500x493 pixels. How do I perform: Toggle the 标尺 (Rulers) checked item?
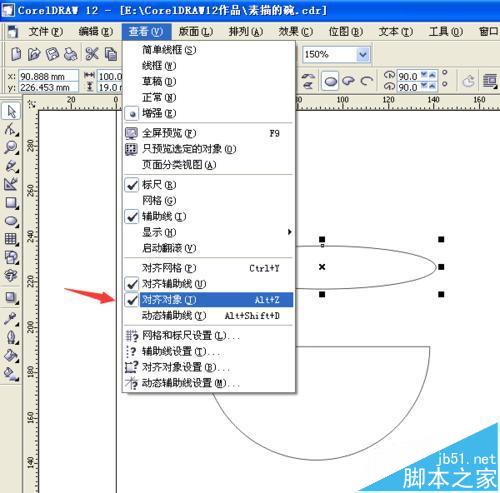[209, 184]
